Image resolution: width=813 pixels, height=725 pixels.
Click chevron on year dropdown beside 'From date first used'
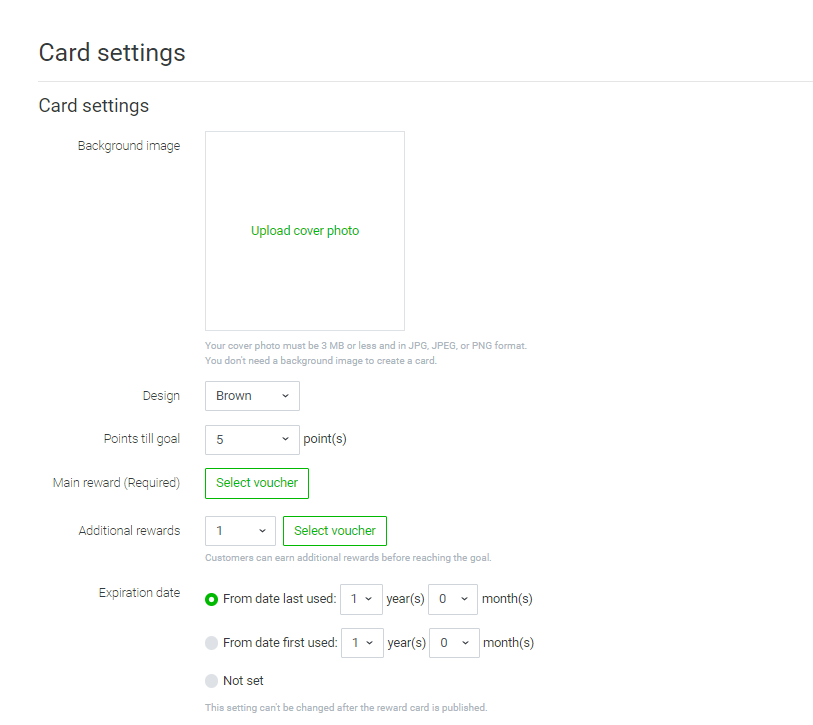point(371,642)
